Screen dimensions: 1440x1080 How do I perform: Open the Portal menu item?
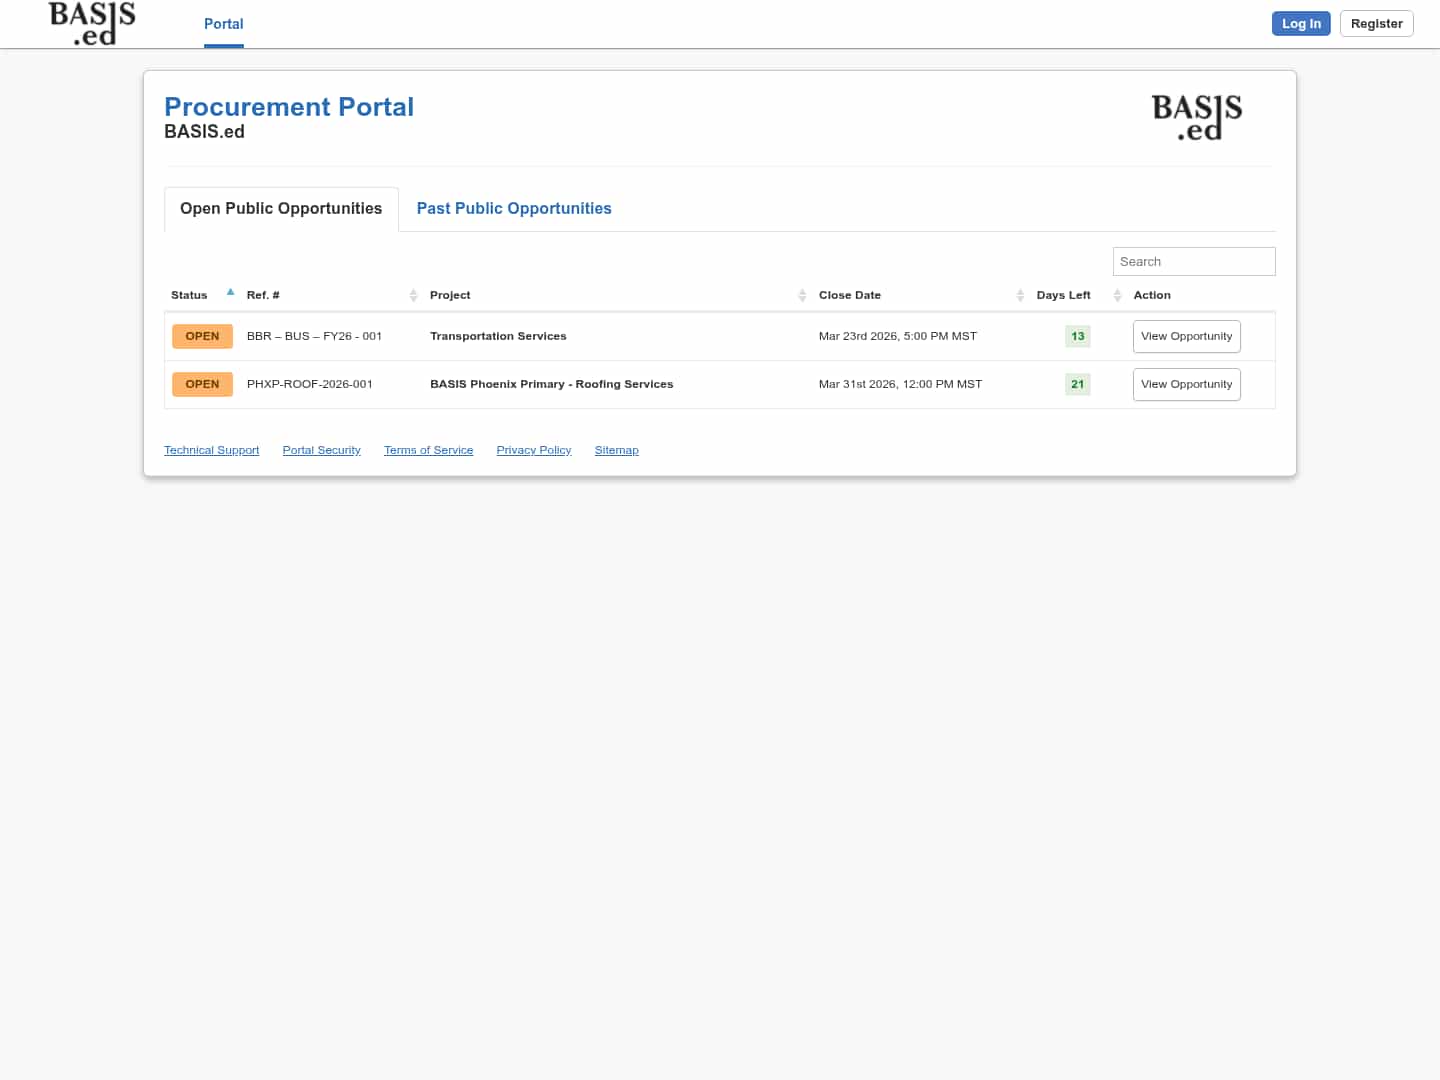(223, 24)
